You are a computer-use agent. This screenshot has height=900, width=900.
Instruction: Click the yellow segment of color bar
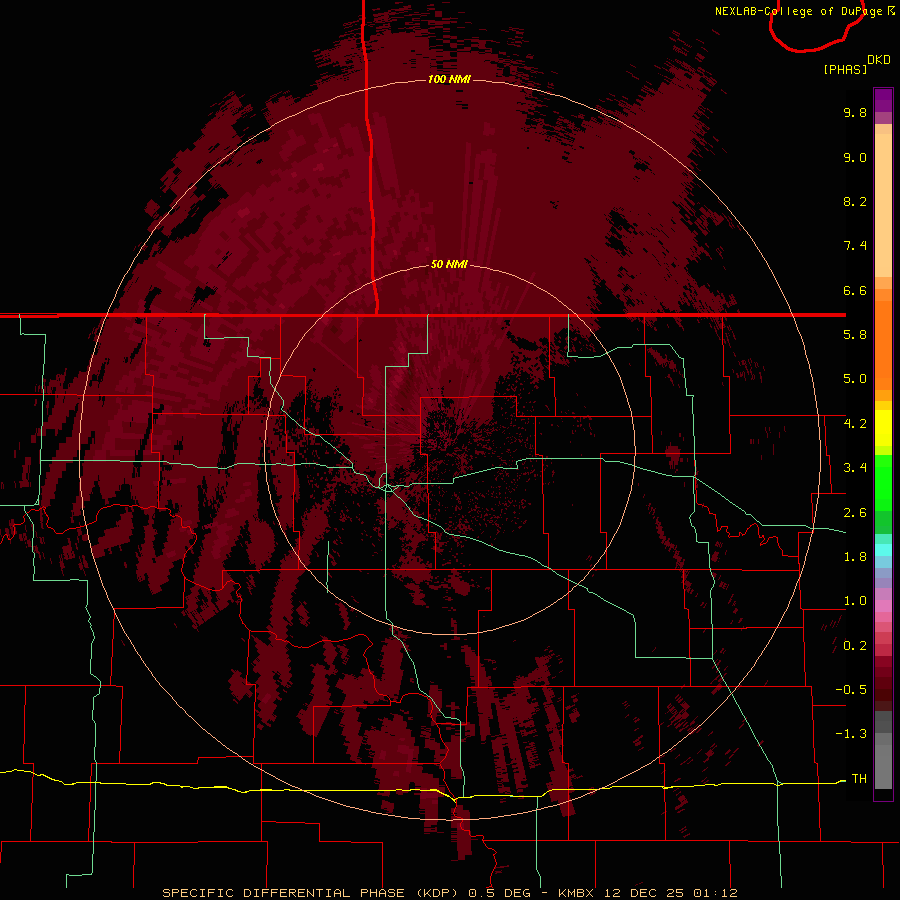[883, 428]
